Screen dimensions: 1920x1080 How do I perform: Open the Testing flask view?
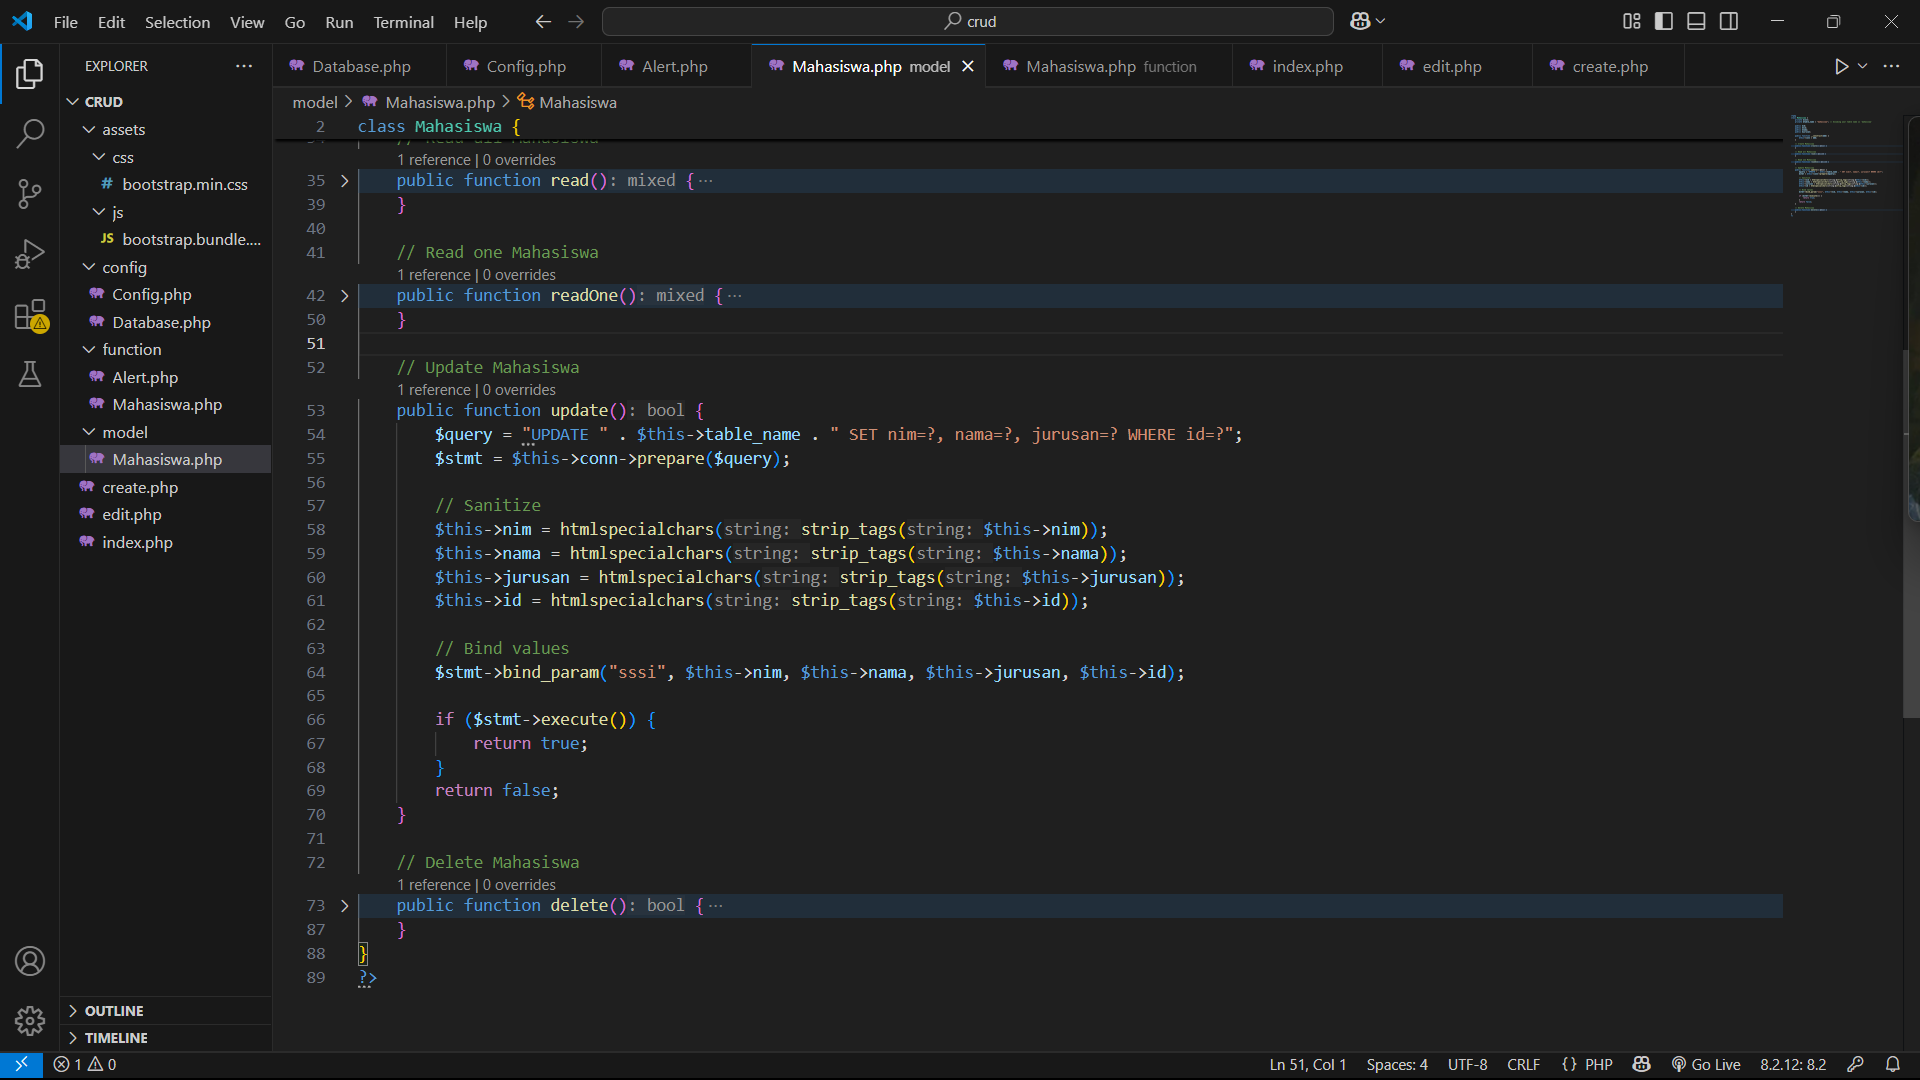pyautogui.click(x=30, y=375)
